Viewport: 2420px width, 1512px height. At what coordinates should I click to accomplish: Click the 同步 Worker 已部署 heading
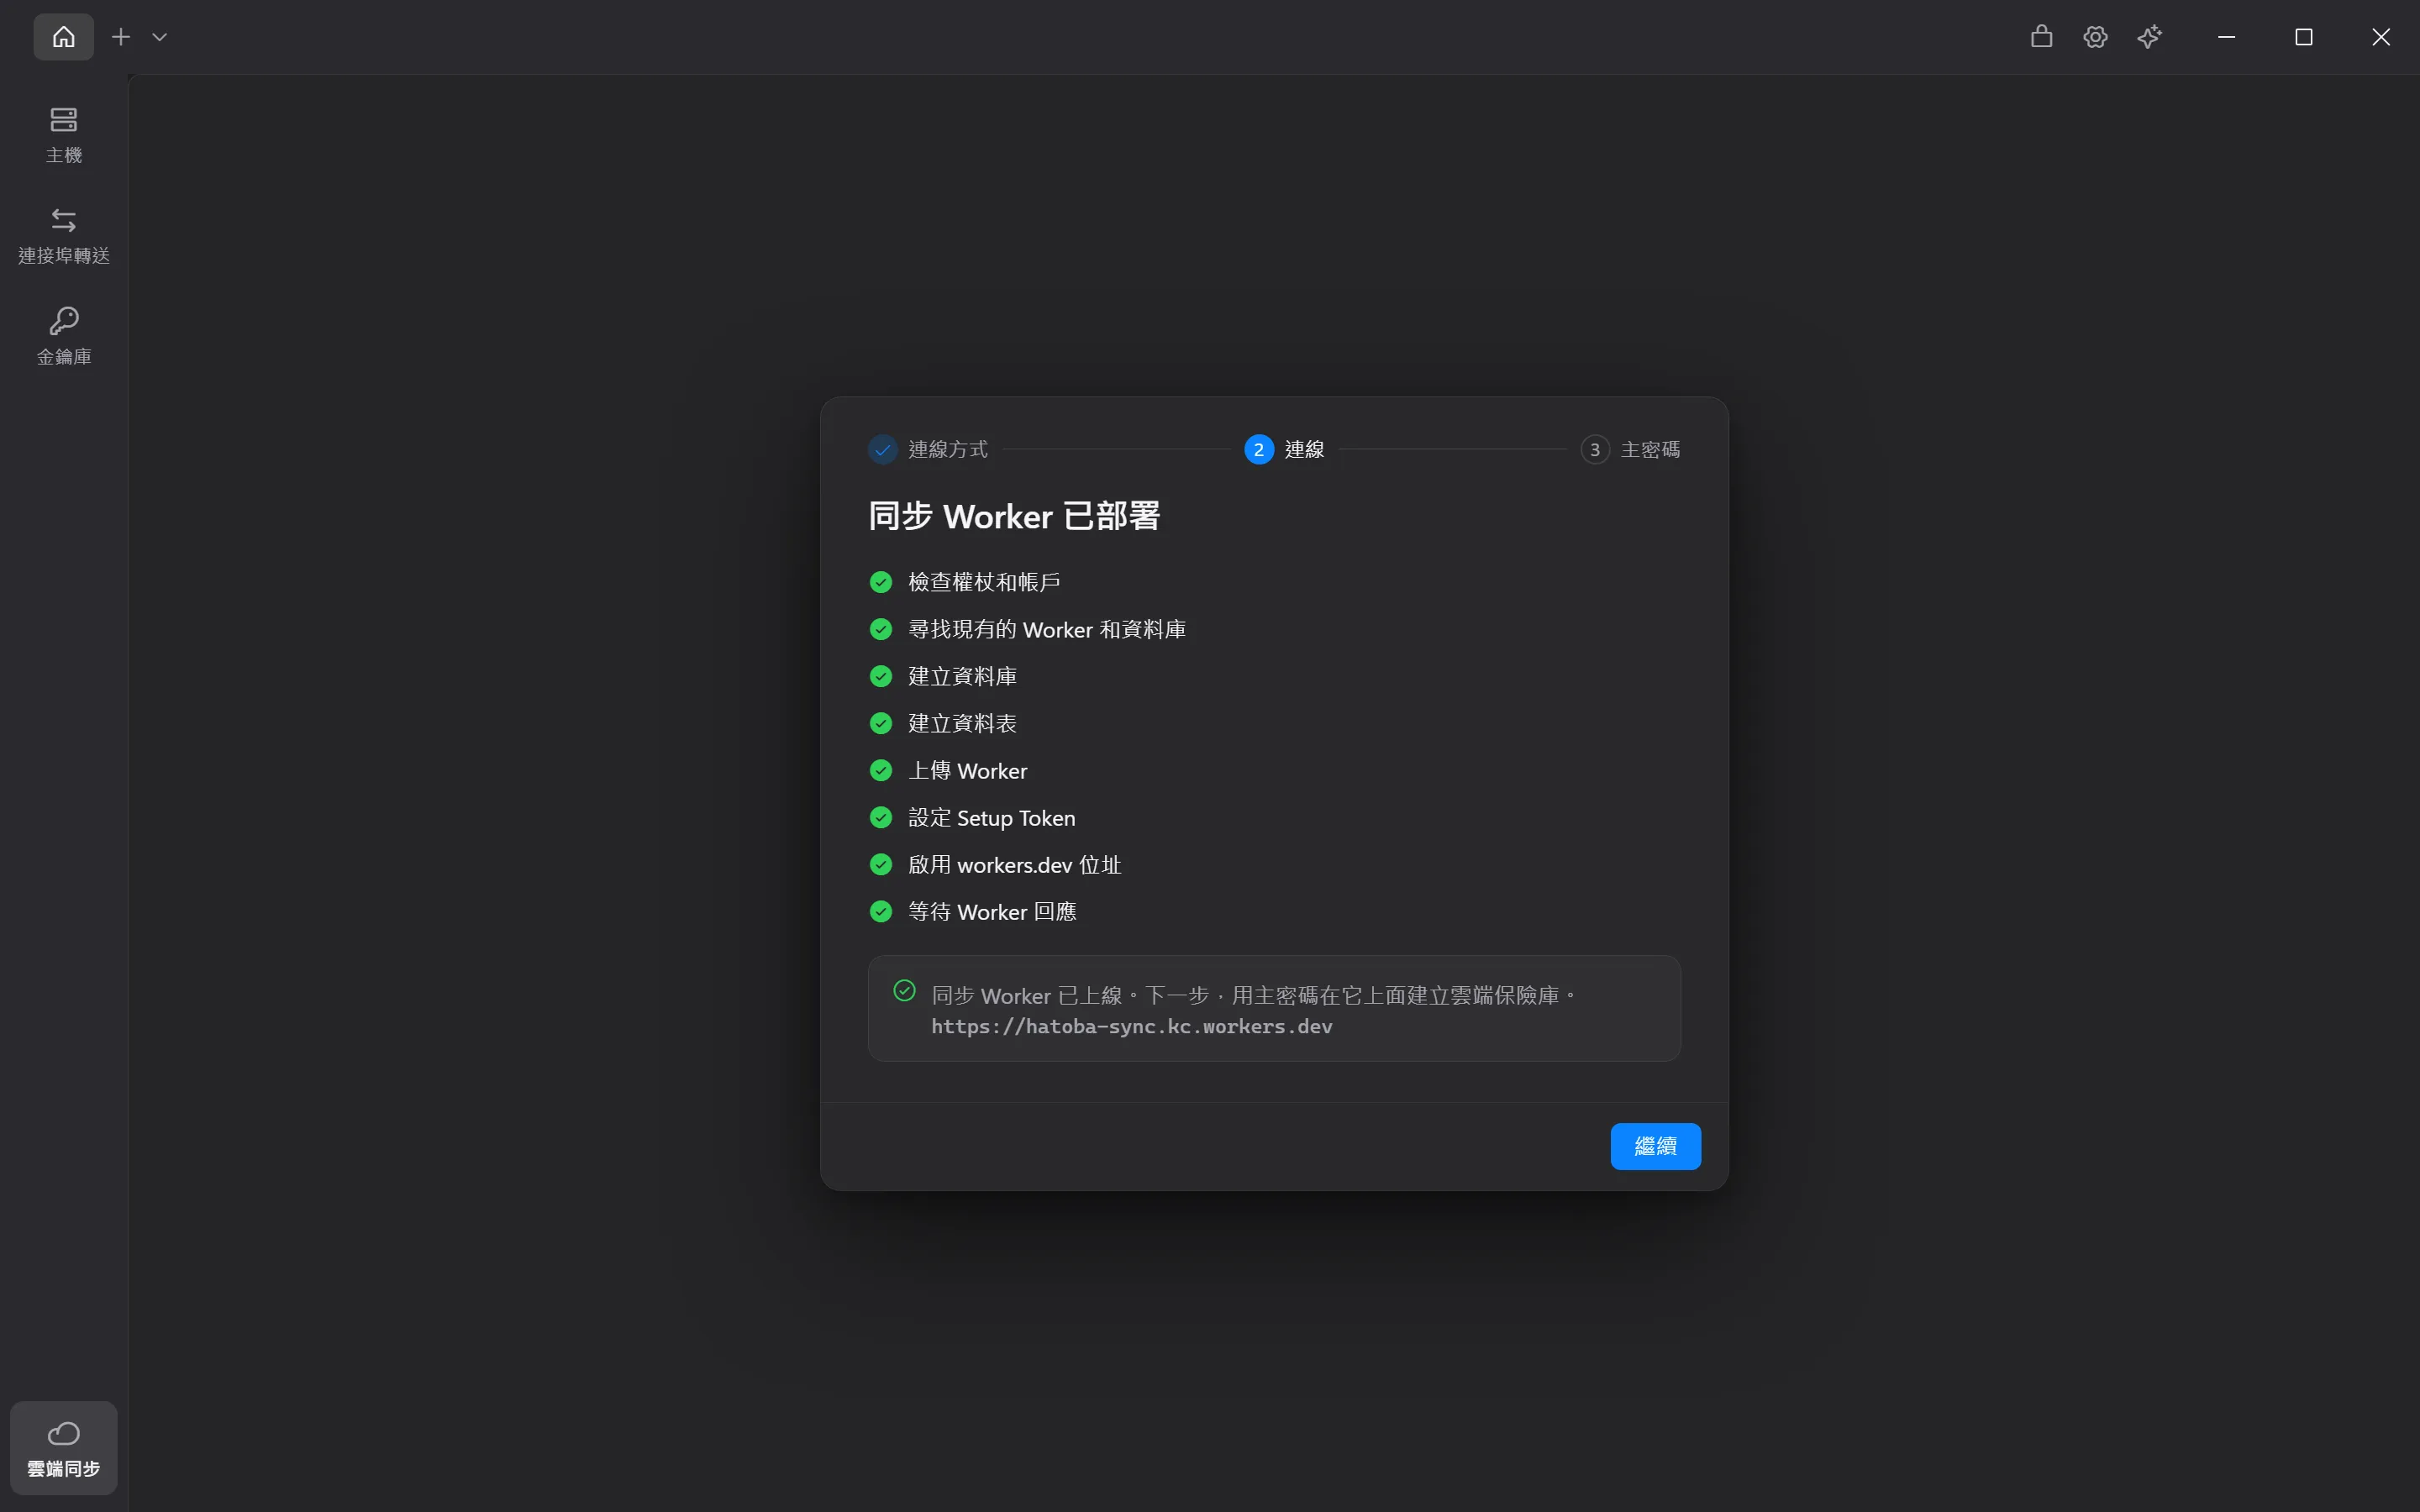tap(1014, 516)
